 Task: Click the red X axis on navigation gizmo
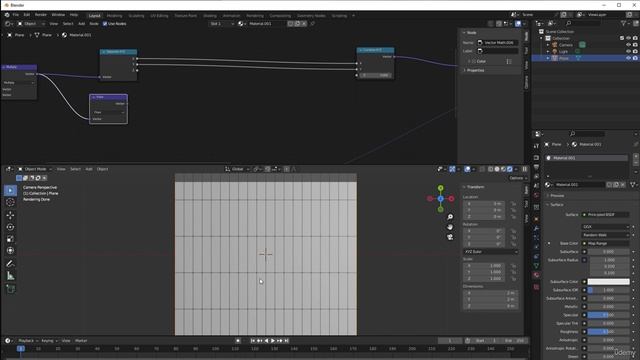click(451, 199)
